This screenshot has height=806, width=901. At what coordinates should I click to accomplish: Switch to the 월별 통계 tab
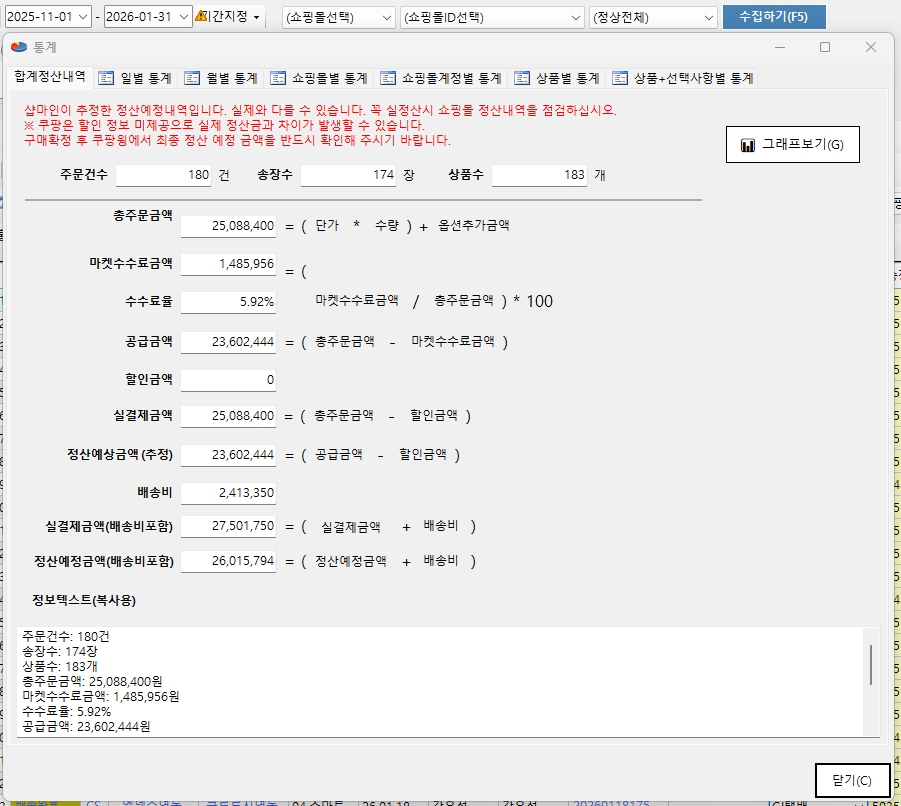(x=222, y=78)
